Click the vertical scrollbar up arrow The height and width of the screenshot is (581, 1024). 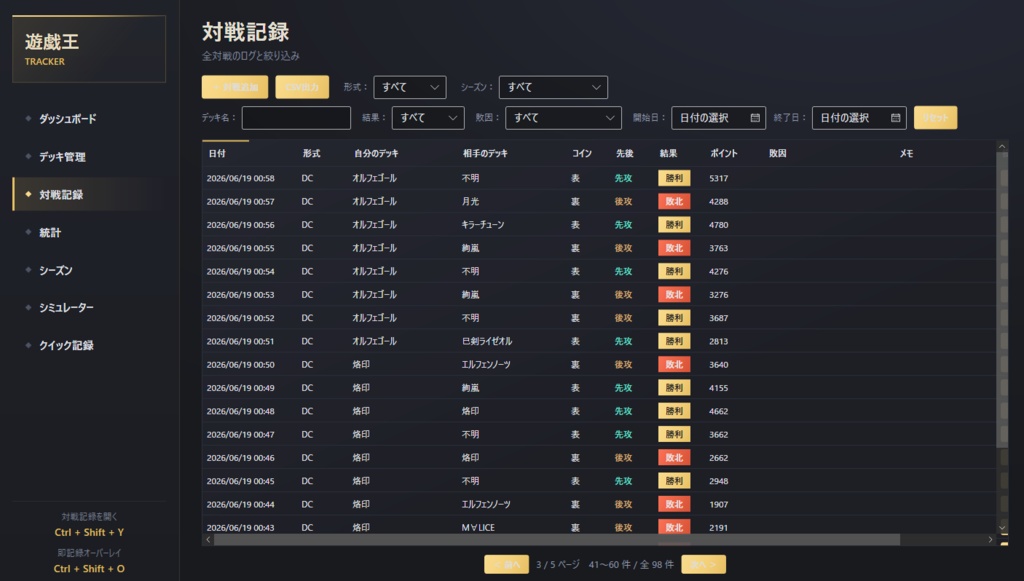(1002, 147)
